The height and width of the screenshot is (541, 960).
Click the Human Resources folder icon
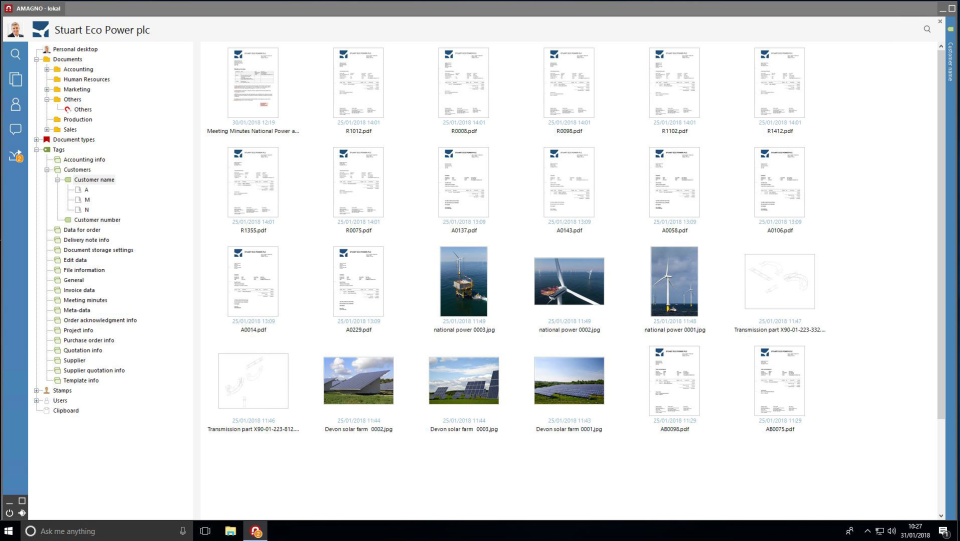click(x=57, y=79)
